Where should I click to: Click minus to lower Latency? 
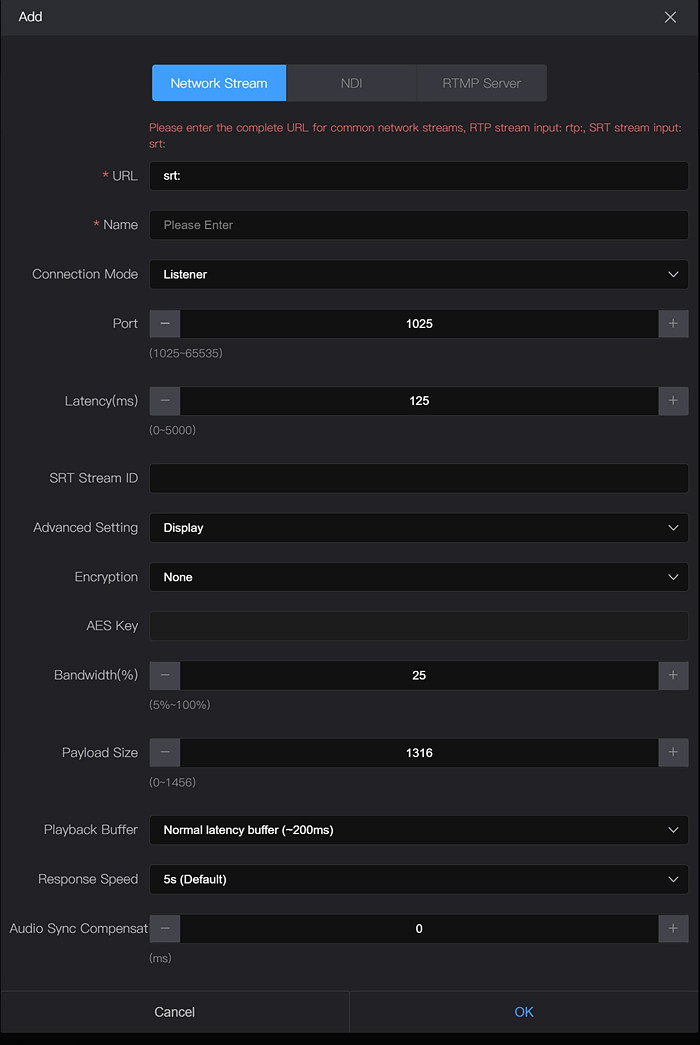tap(165, 401)
